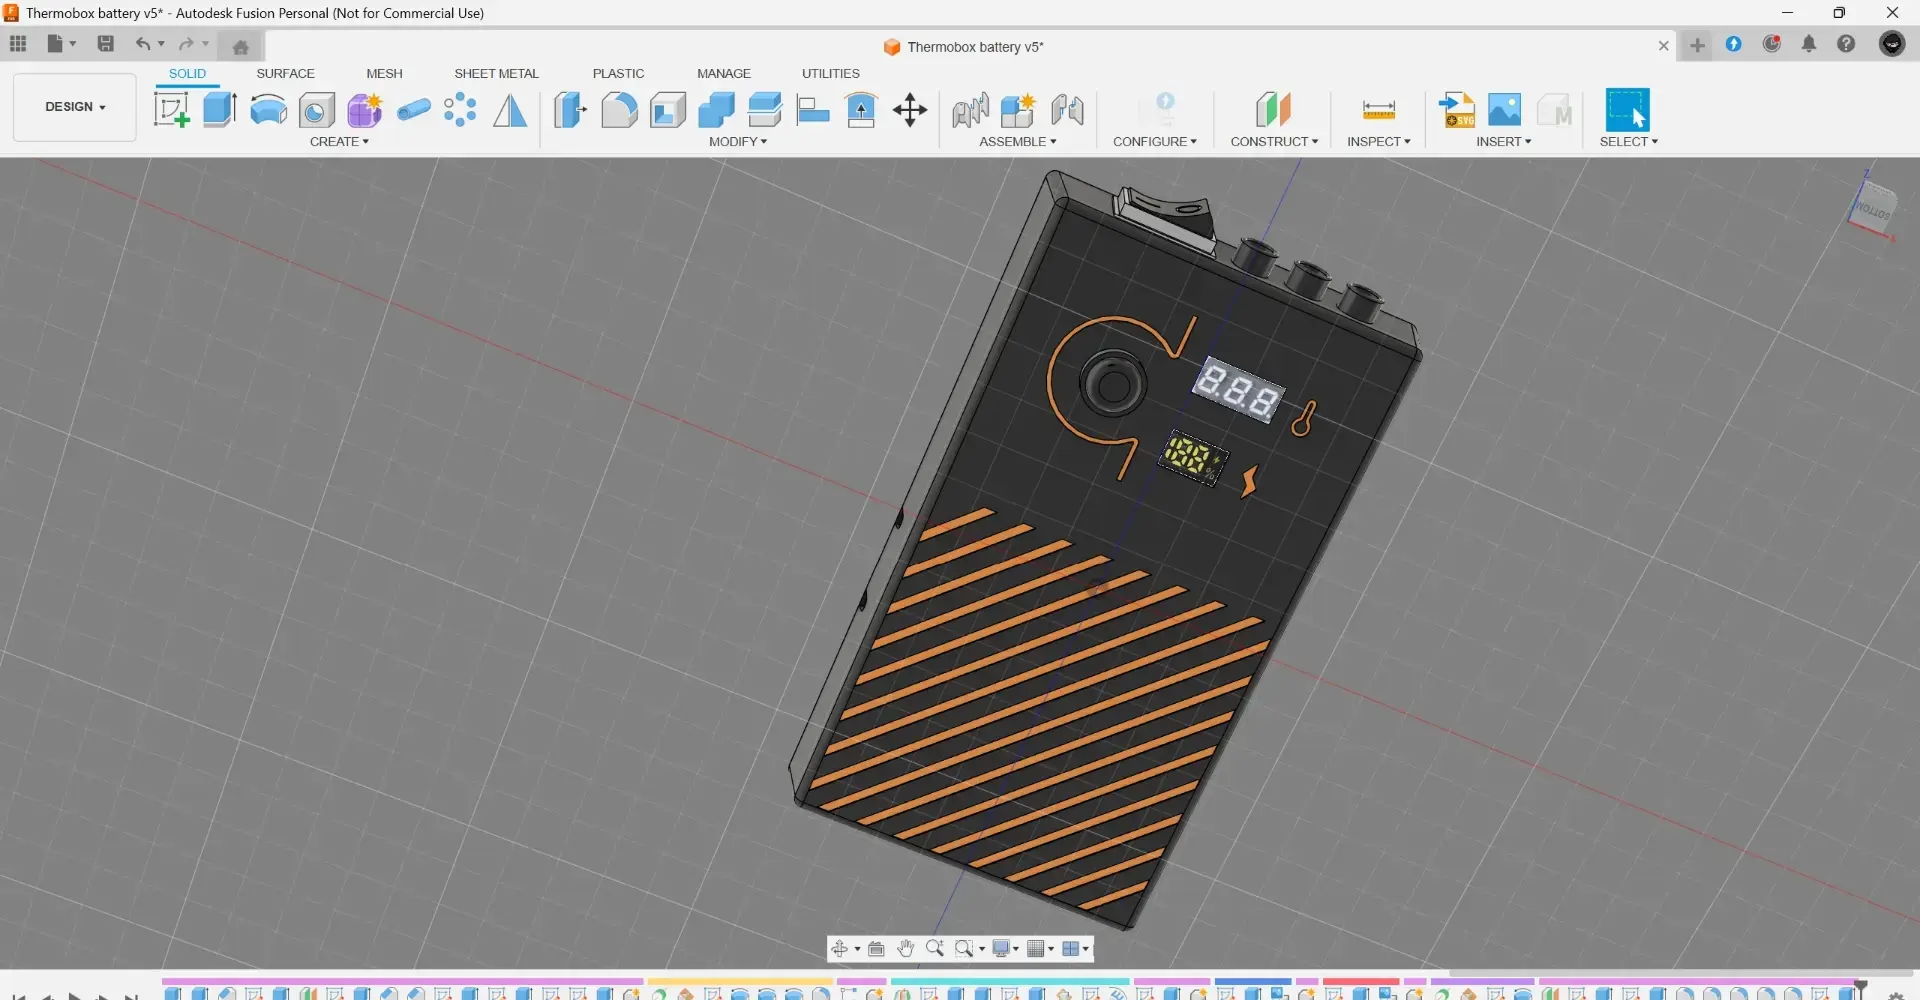Screen dimensions: 1920x1000
Task: Expand the ASSEMBLE menu
Action: click(x=1018, y=142)
